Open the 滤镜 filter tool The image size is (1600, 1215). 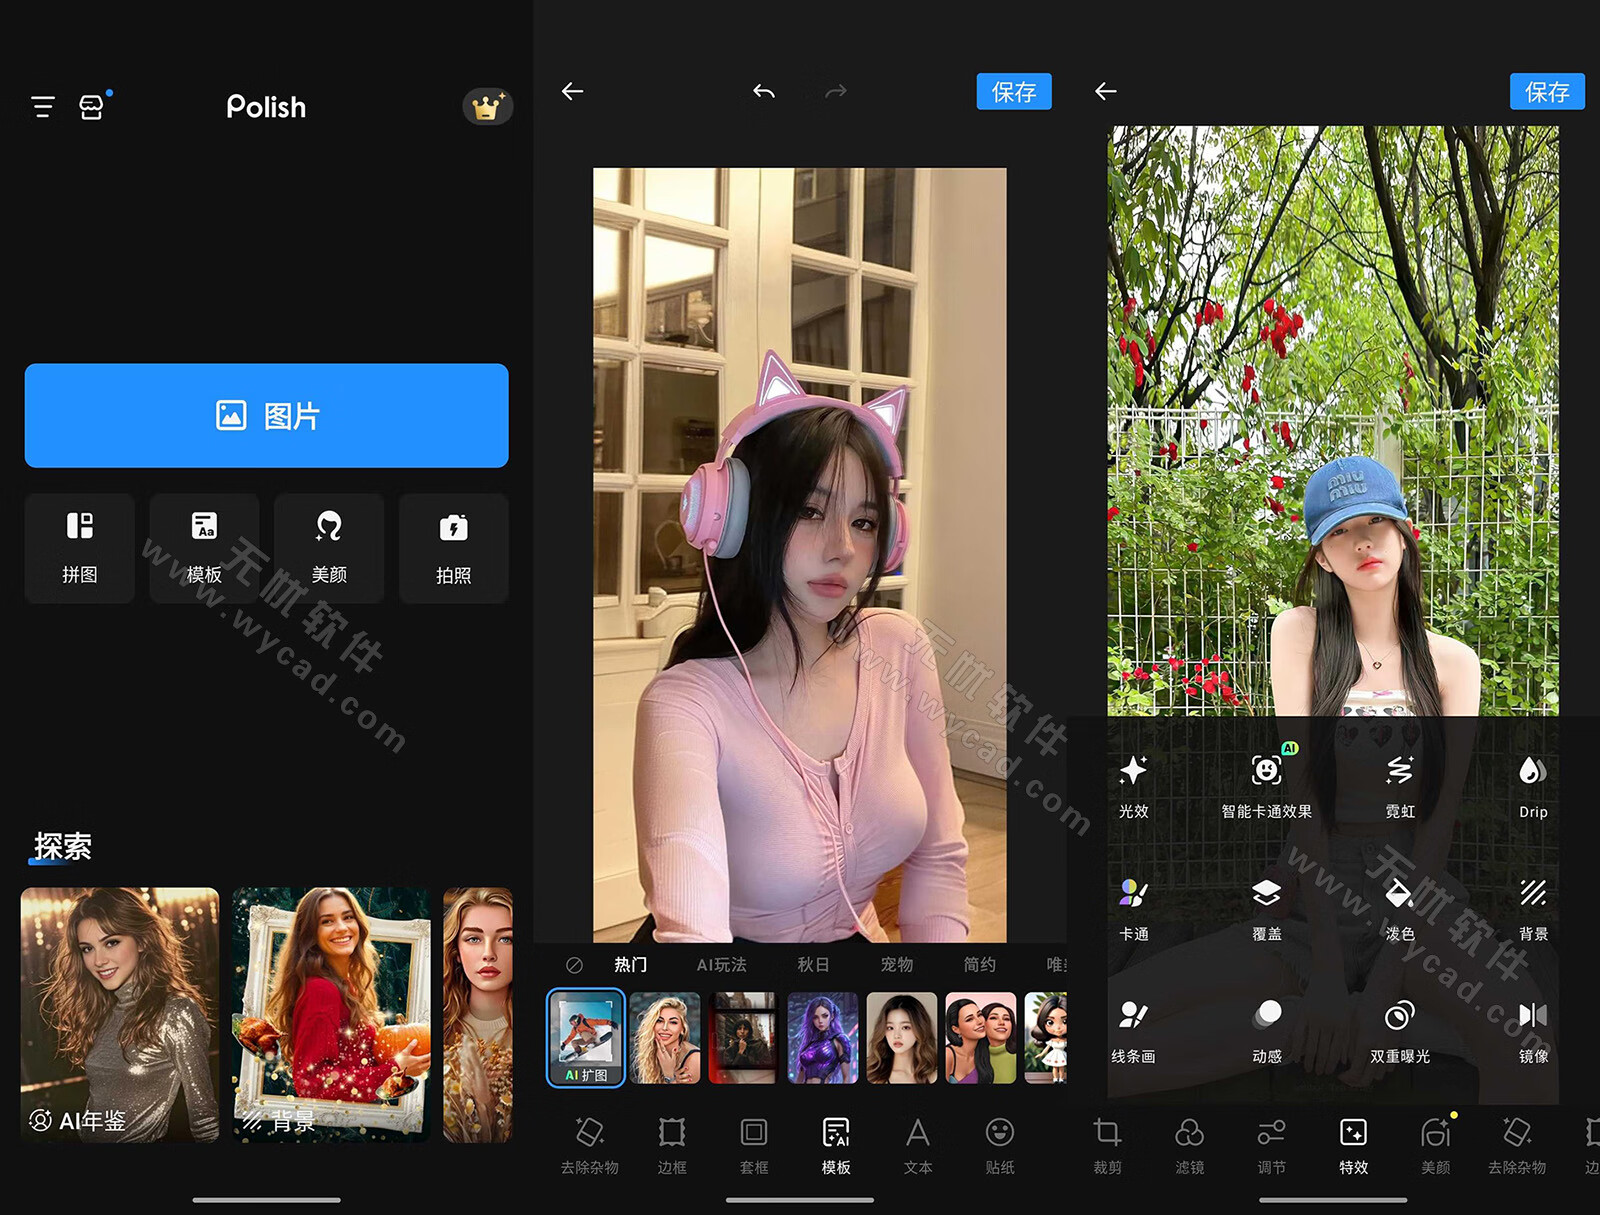pyautogui.click(x=1189, y=1145)
